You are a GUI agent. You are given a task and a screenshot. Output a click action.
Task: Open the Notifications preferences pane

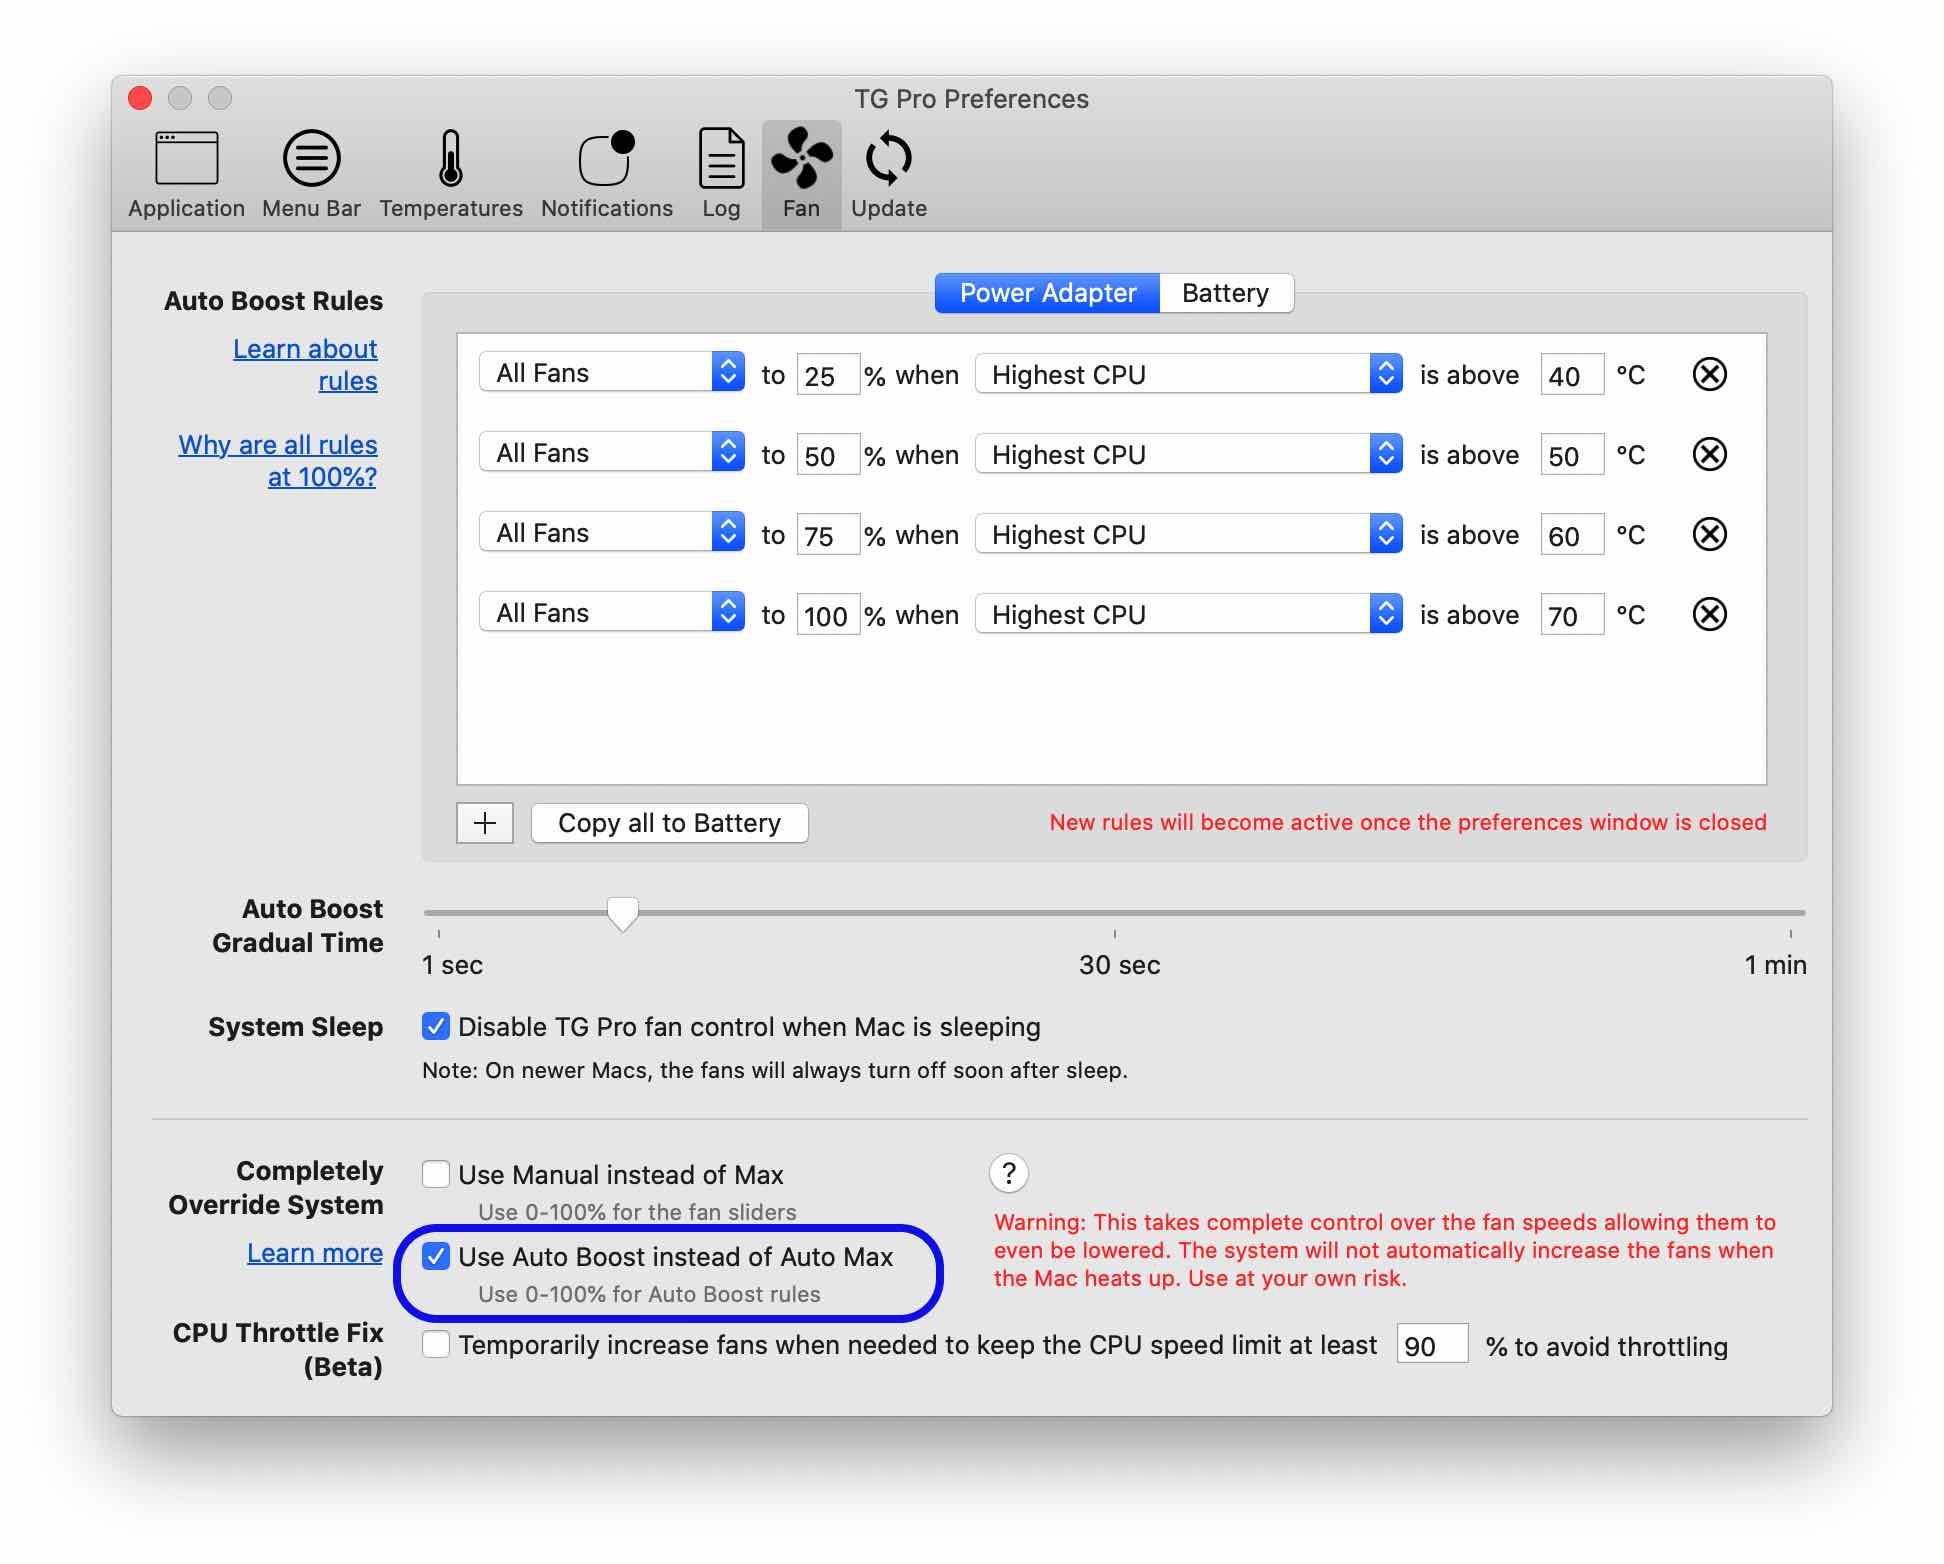(606, 174)
